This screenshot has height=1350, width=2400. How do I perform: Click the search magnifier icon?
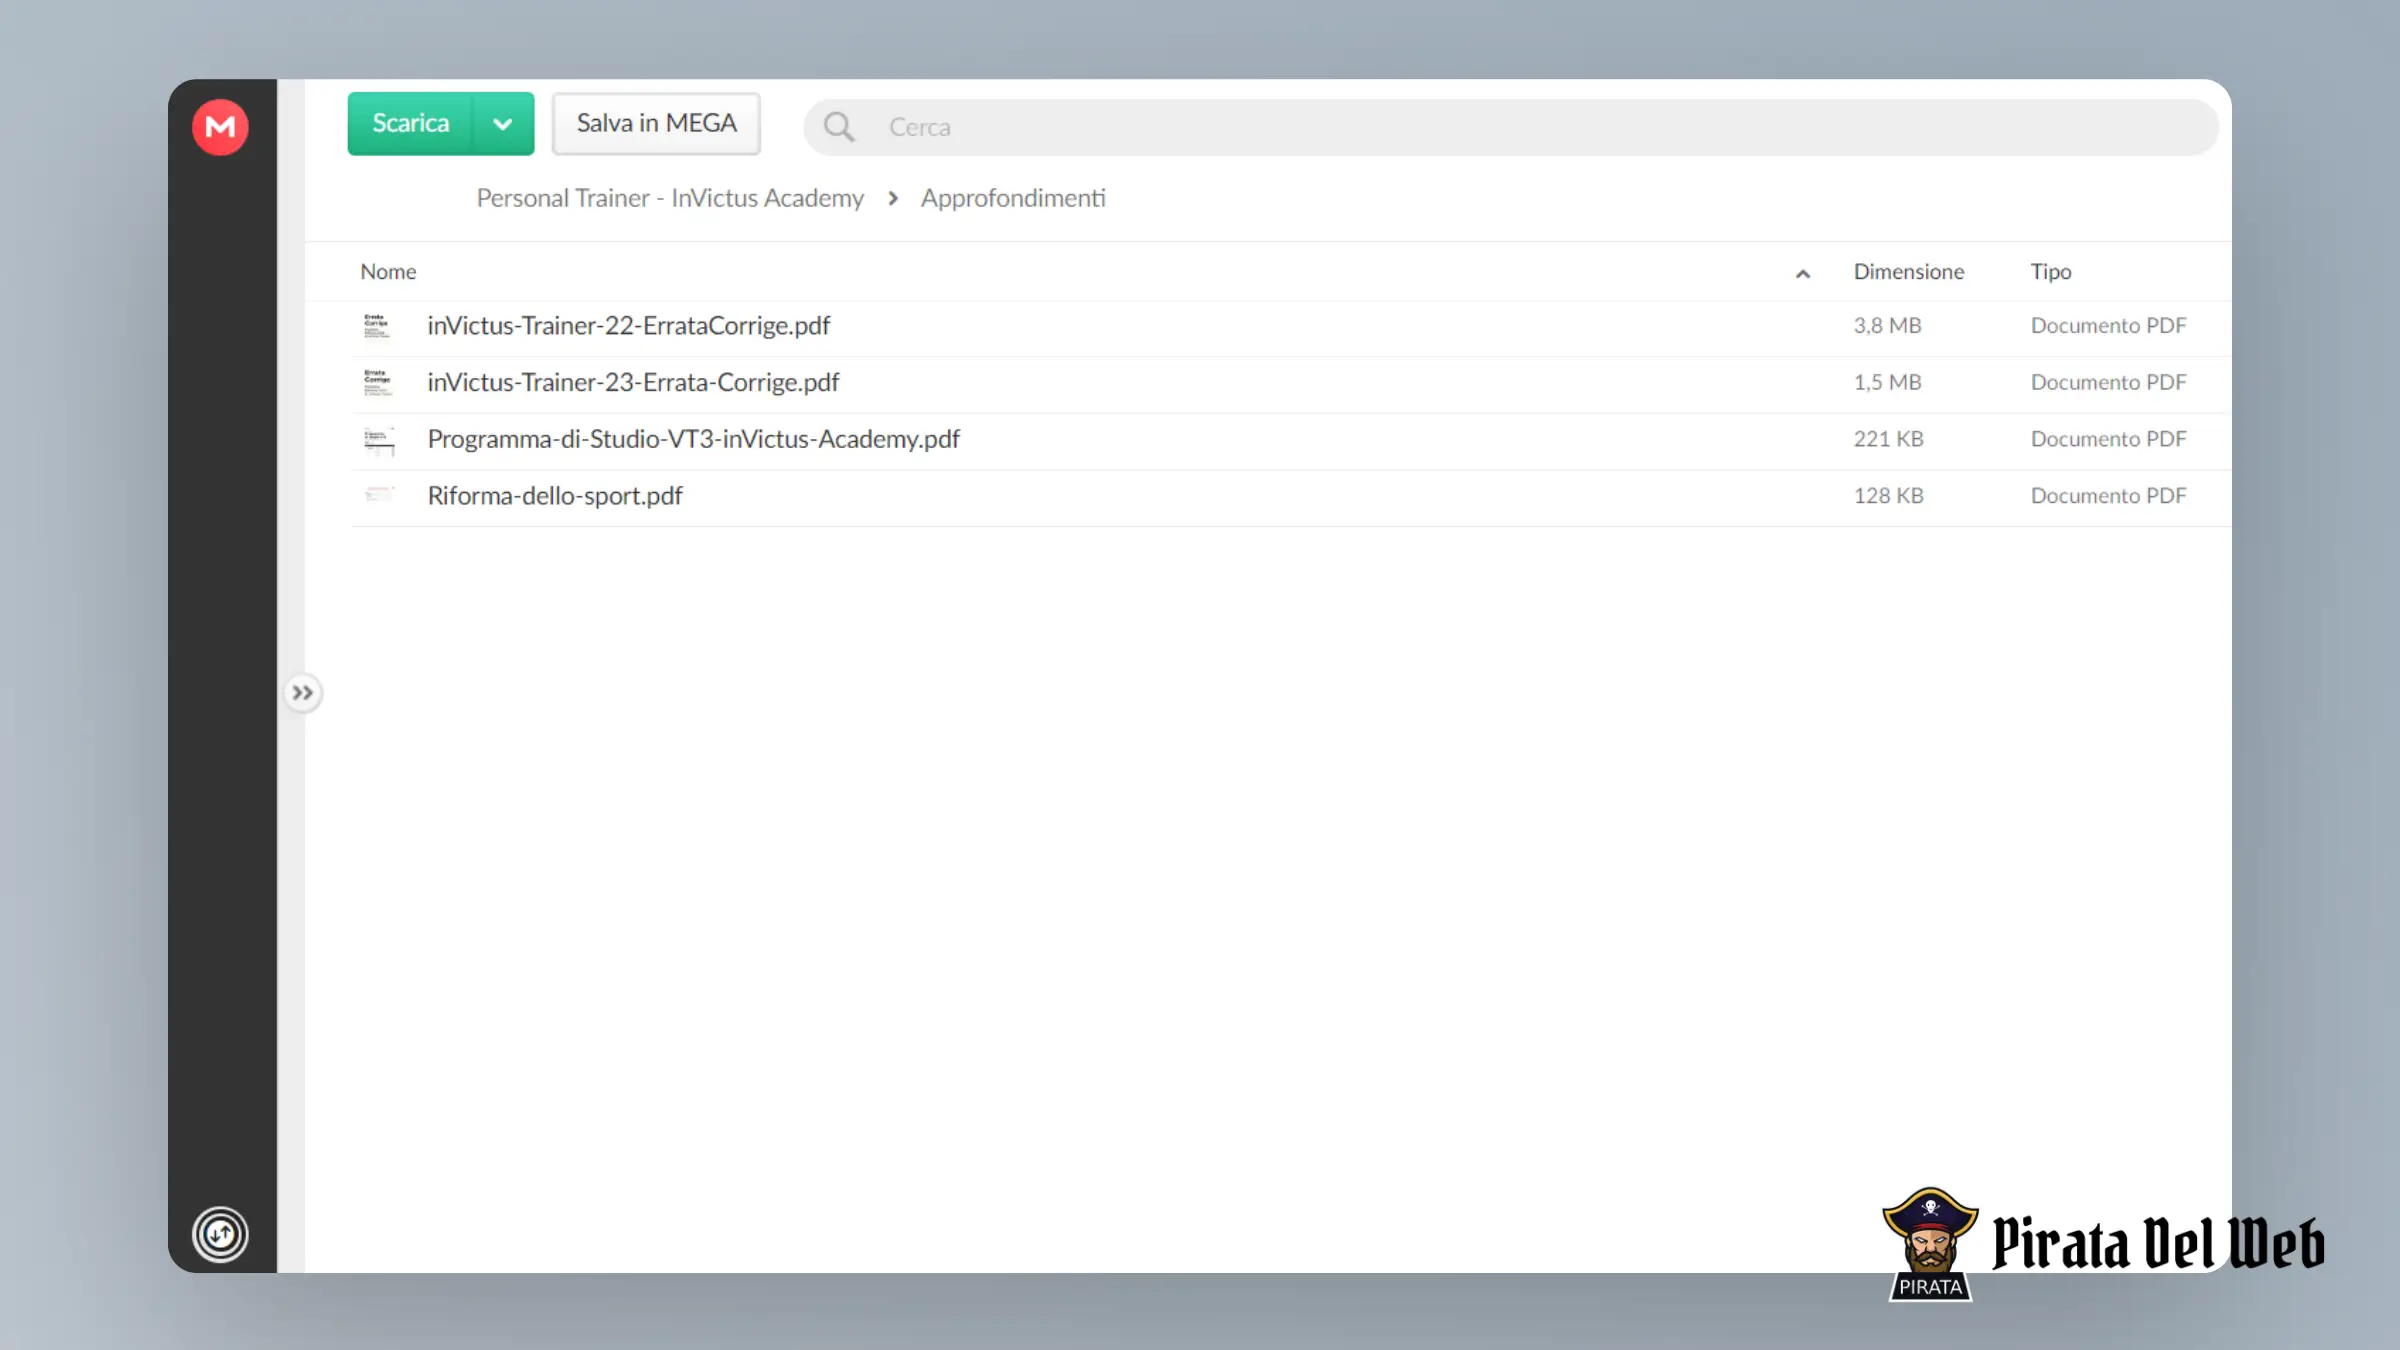(839, 127)
